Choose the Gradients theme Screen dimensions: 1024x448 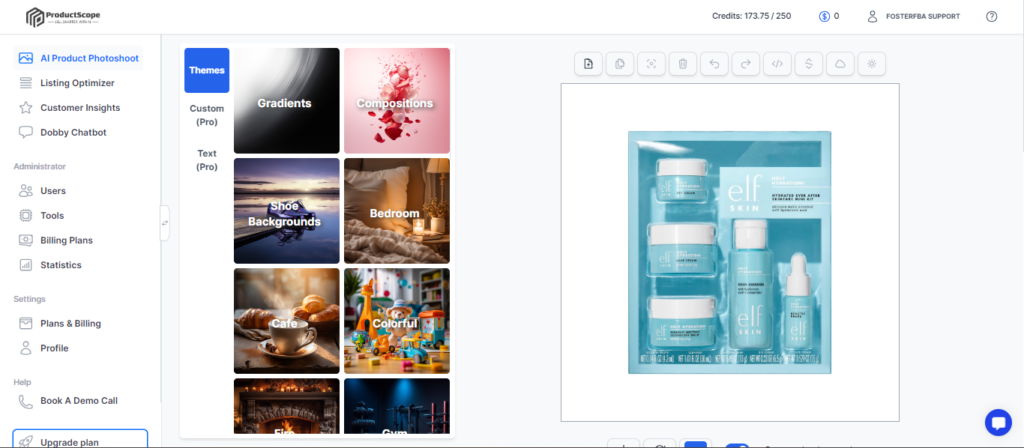pyautogui.click(x=287, y=101)
